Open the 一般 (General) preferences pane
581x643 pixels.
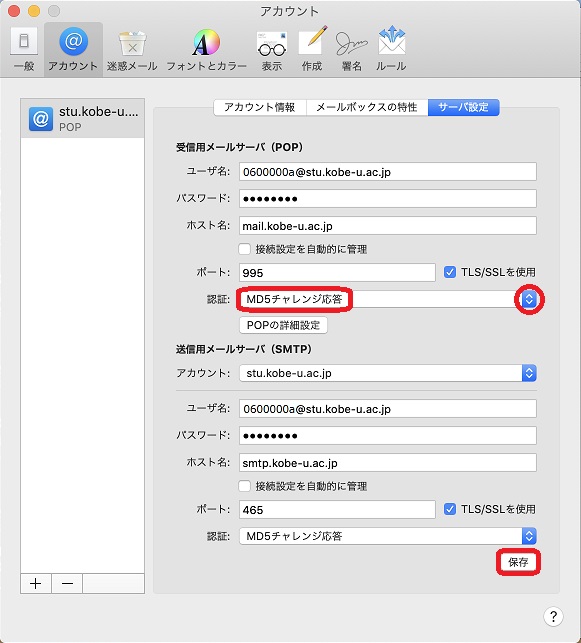pos(24,49)
